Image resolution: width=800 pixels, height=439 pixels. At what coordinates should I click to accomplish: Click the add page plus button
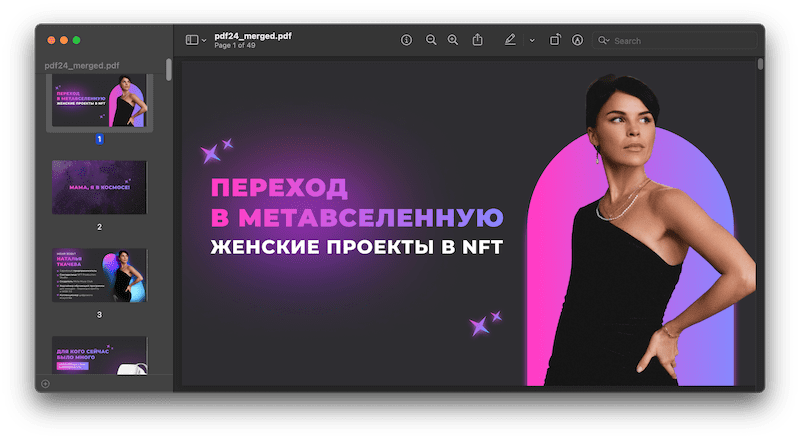[45, 384]
